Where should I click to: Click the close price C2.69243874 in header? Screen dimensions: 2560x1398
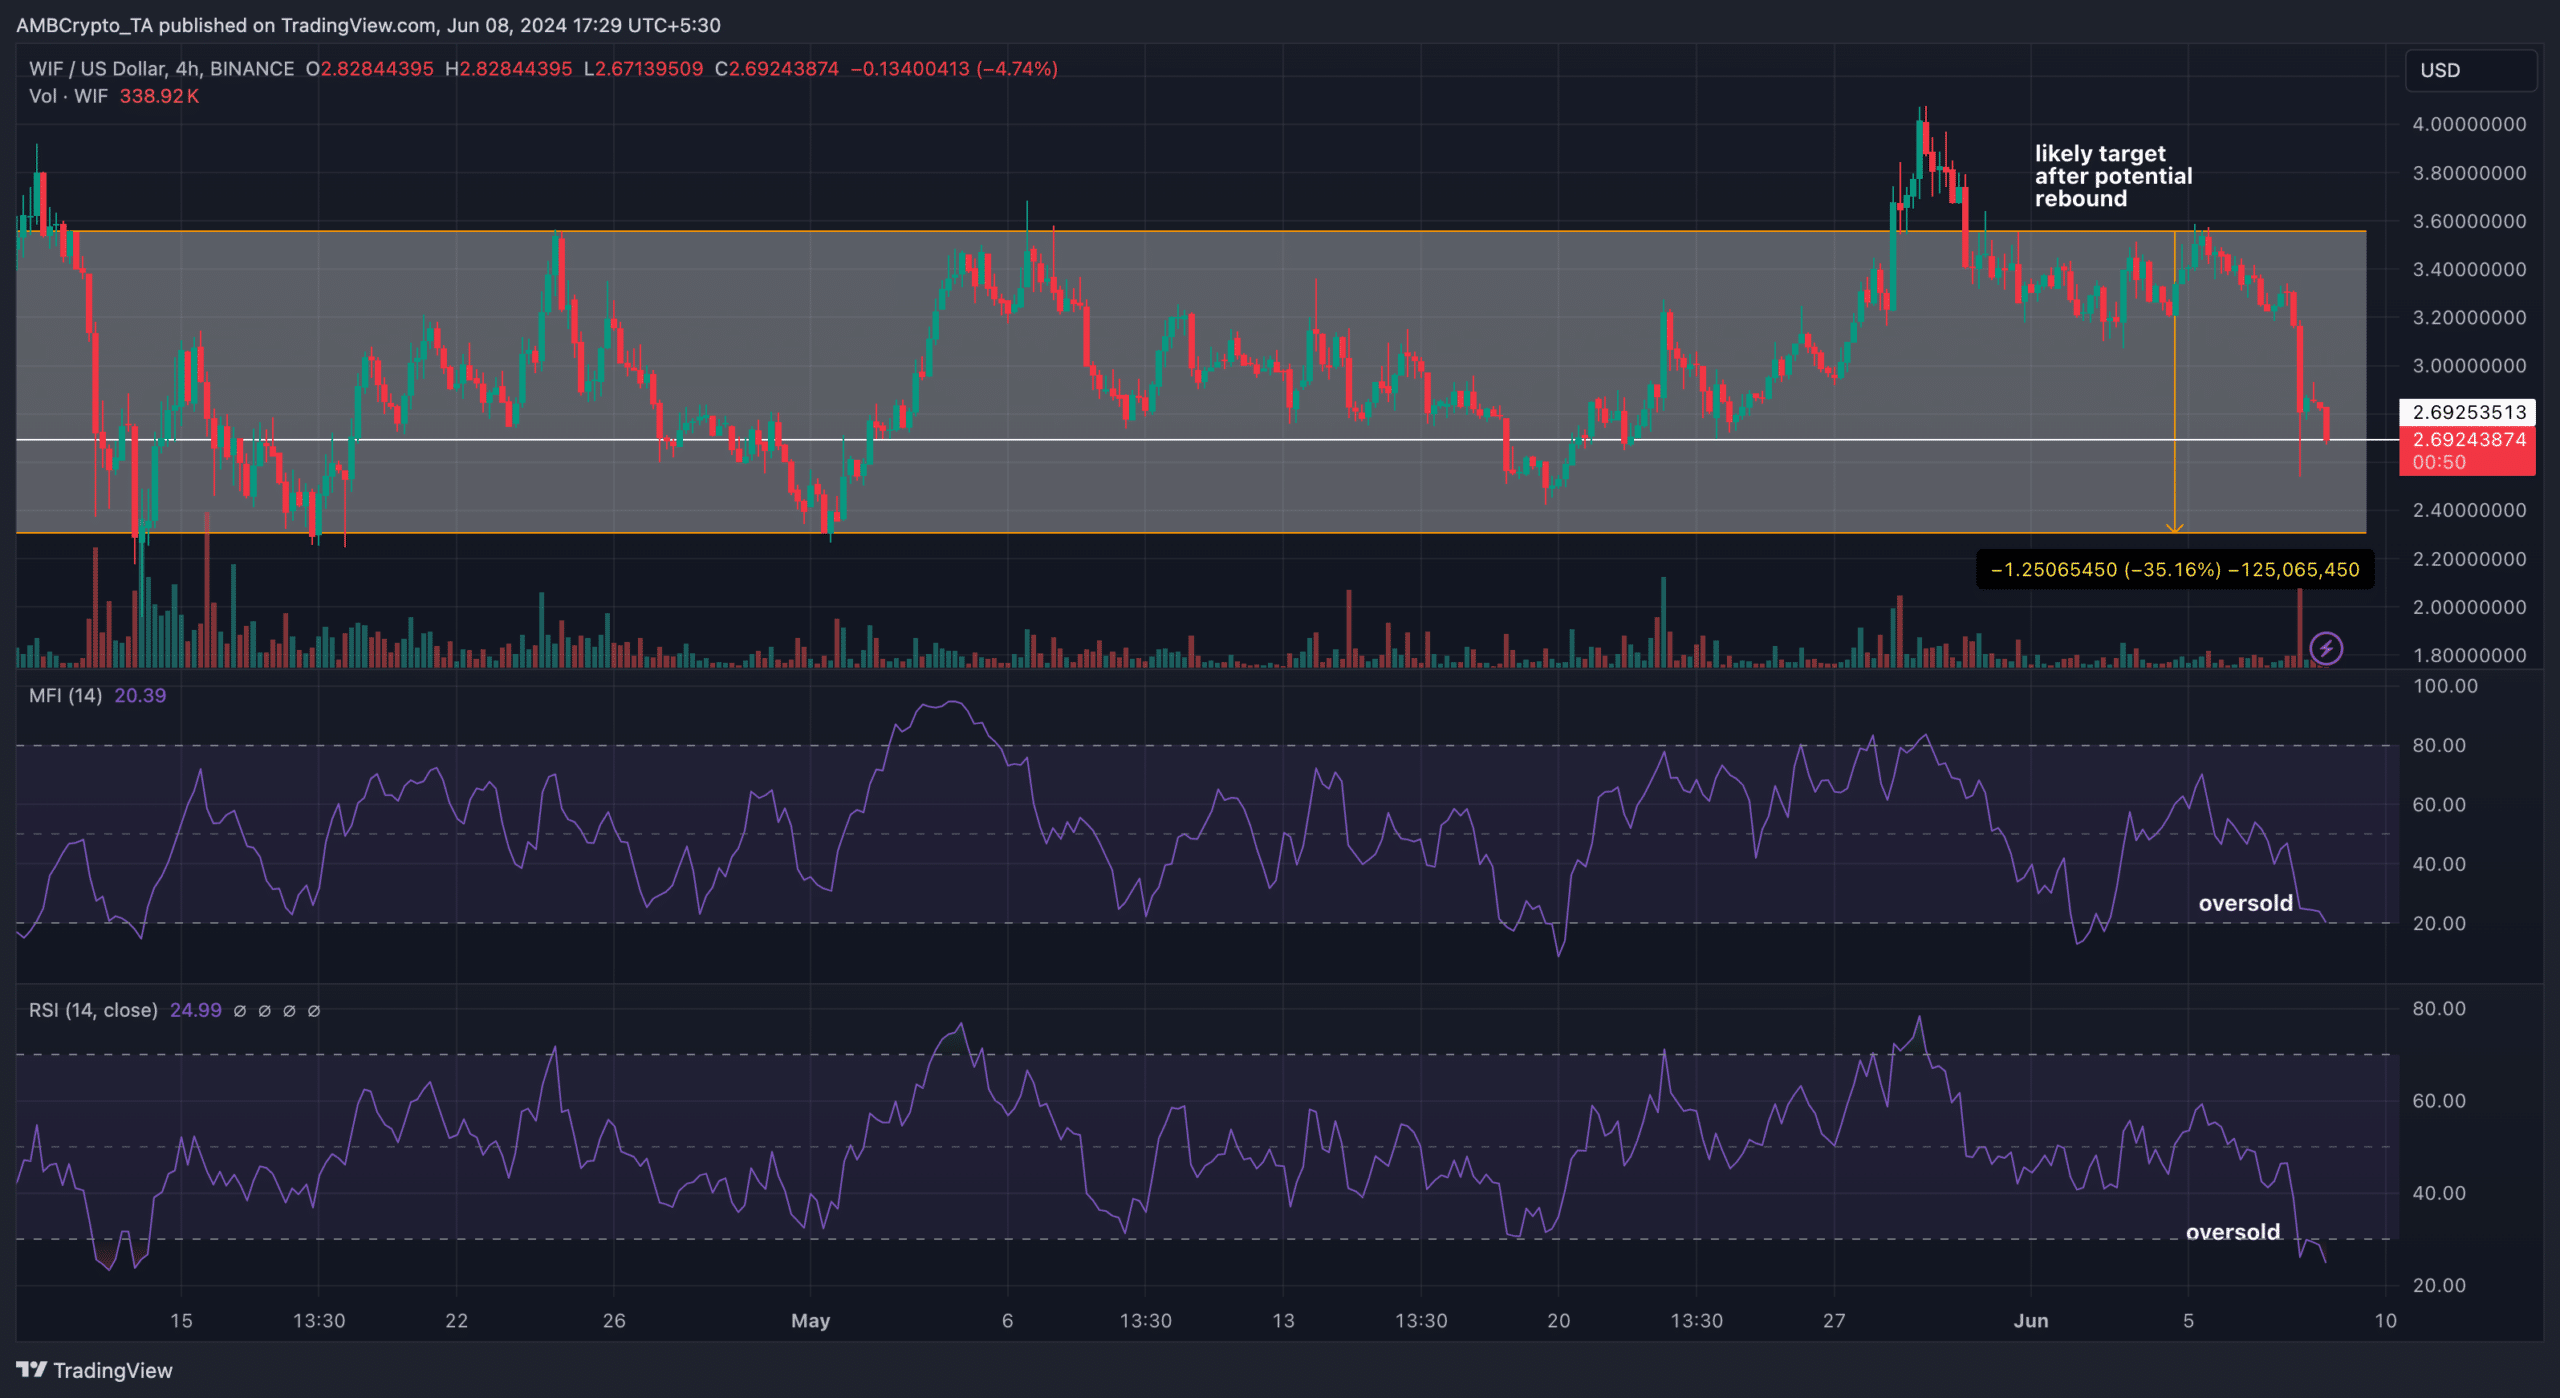pos(777,69)
